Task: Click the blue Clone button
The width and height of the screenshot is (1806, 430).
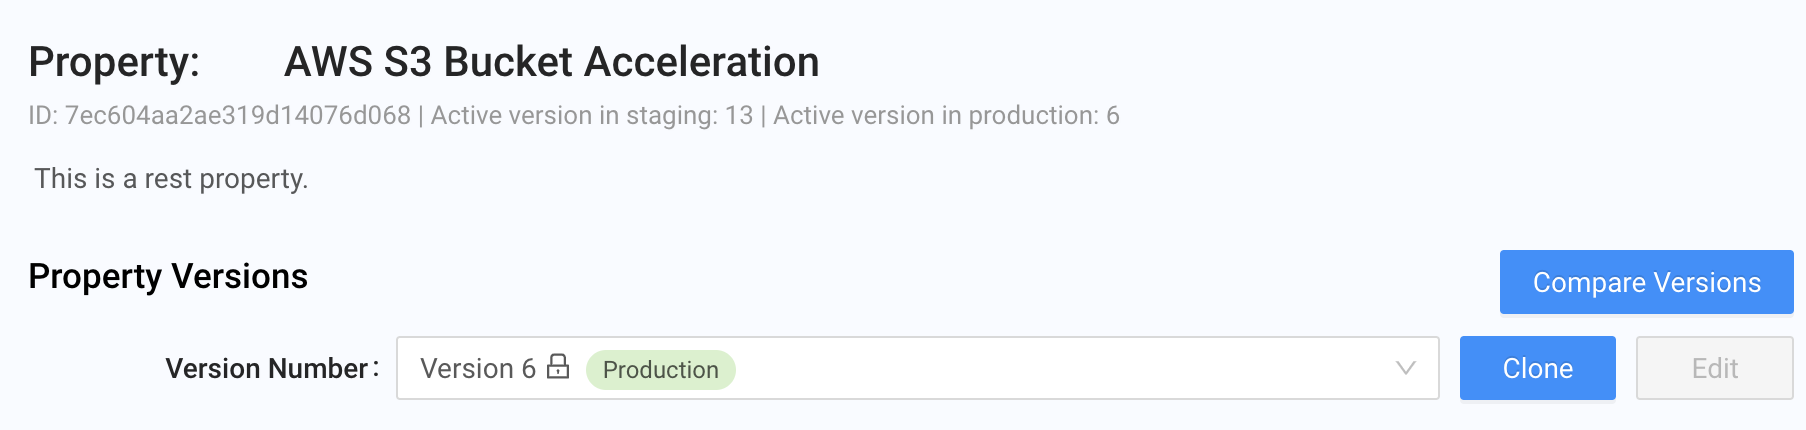Action: (1537, 368)
